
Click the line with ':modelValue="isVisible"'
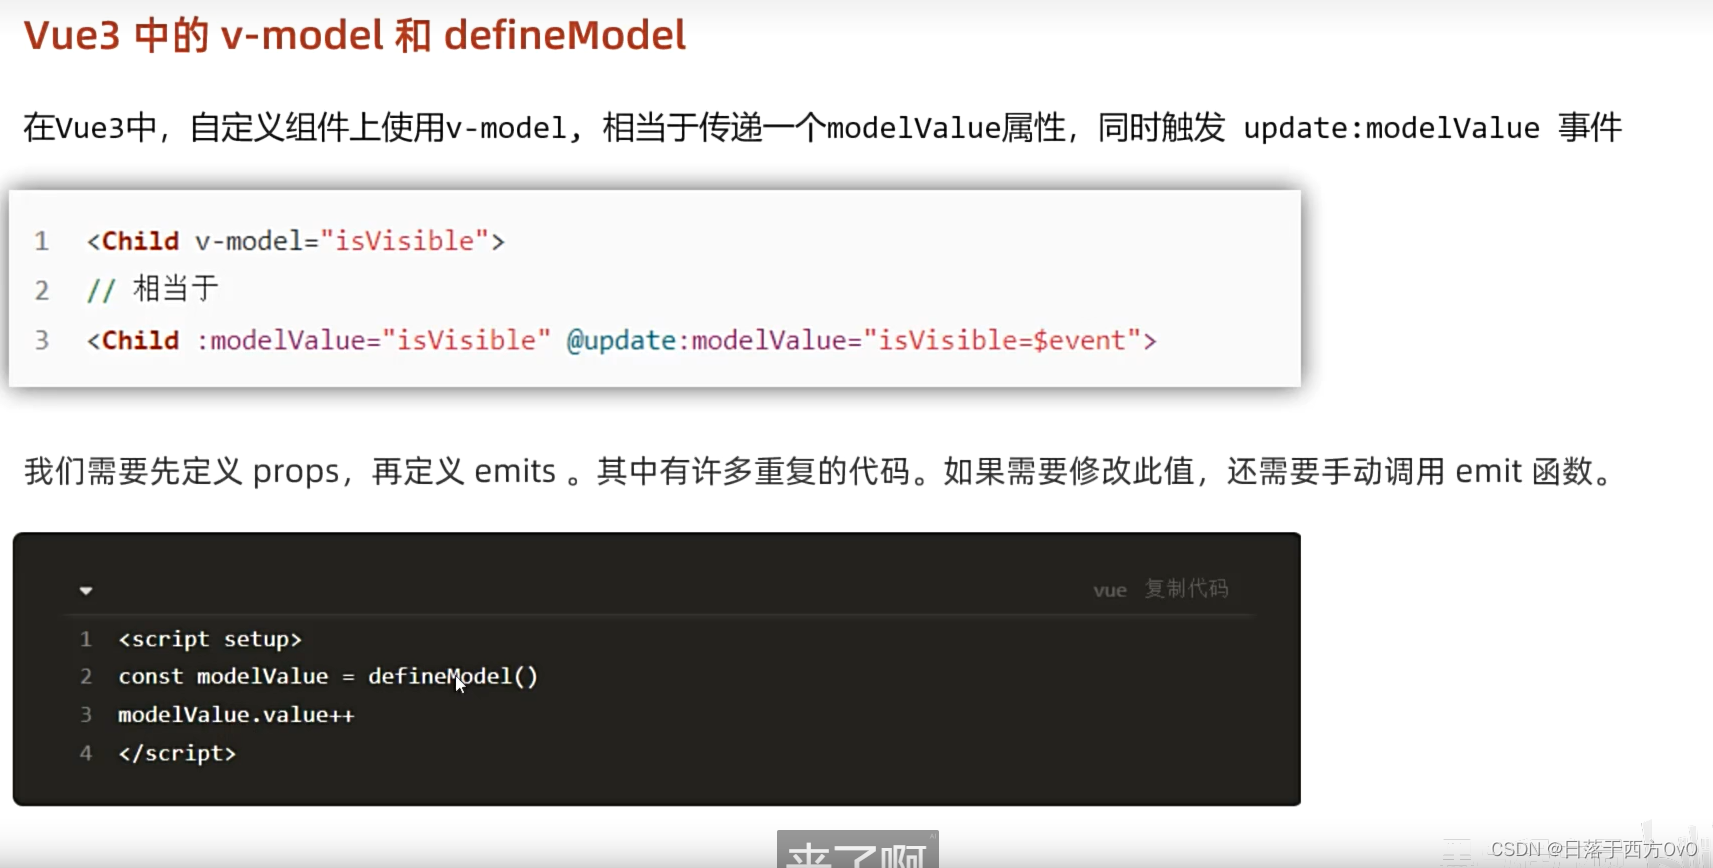coord(621,340)
